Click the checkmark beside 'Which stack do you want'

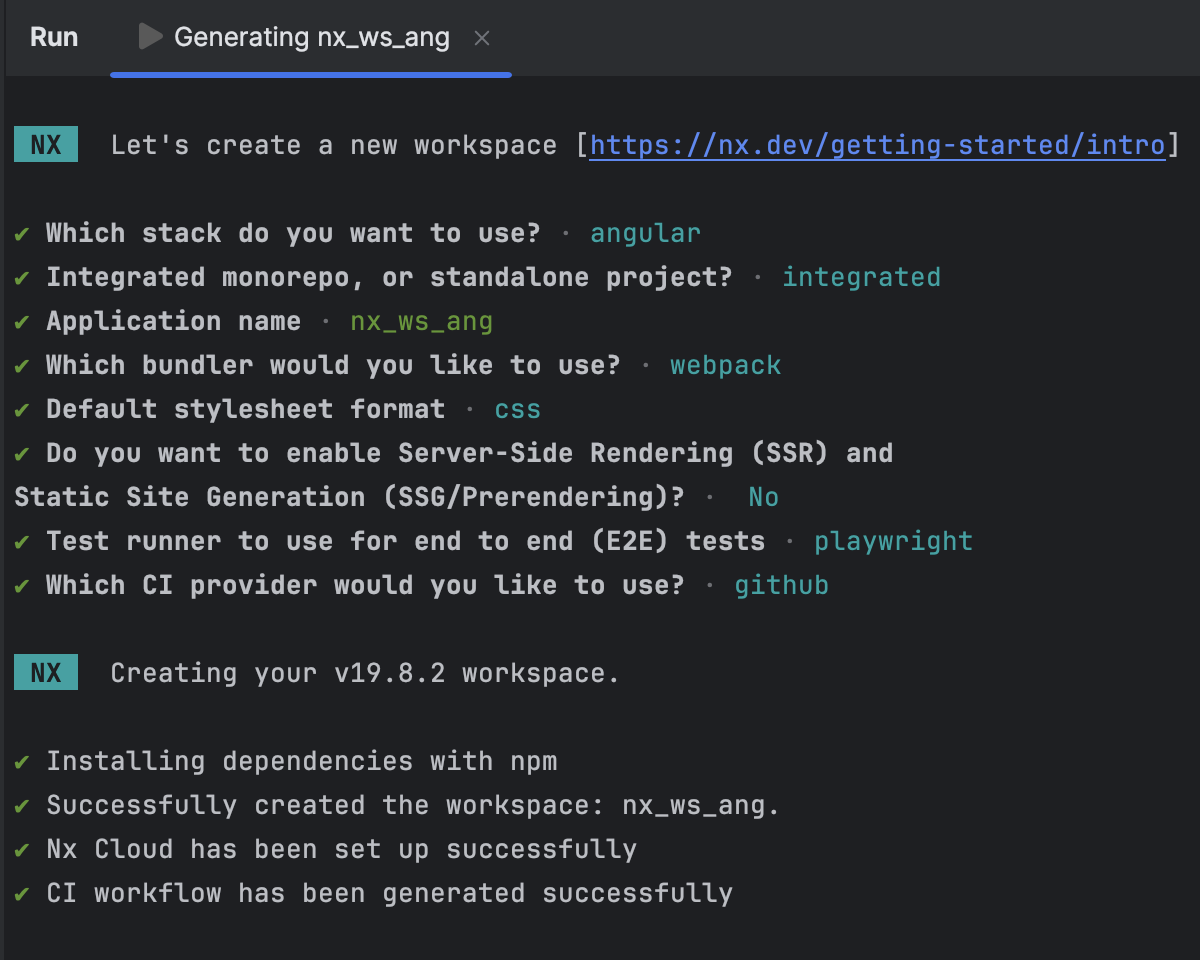point(22,232)
